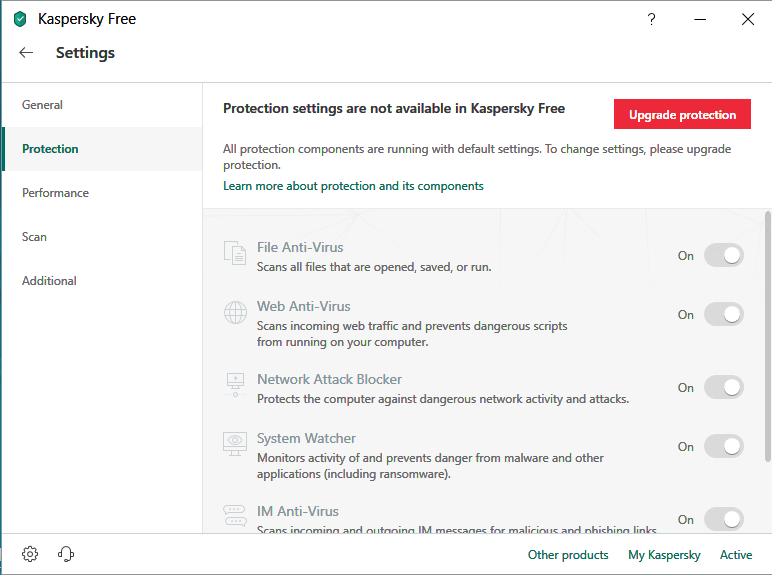This screenshot has height=575, width=772.
Task: Click the Network Attack Blocker monitor icon
Action: coord(235,386)
